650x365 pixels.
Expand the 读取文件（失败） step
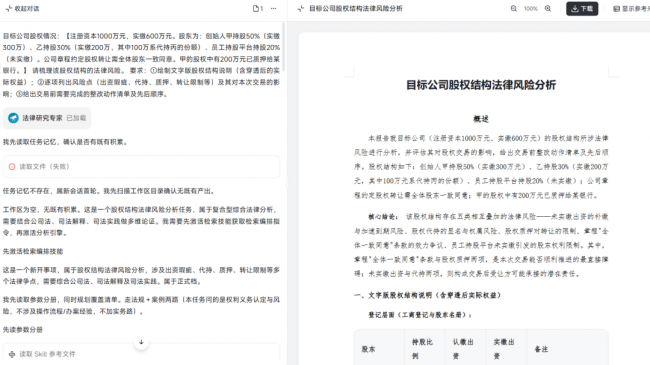click(x=141, y=167)
